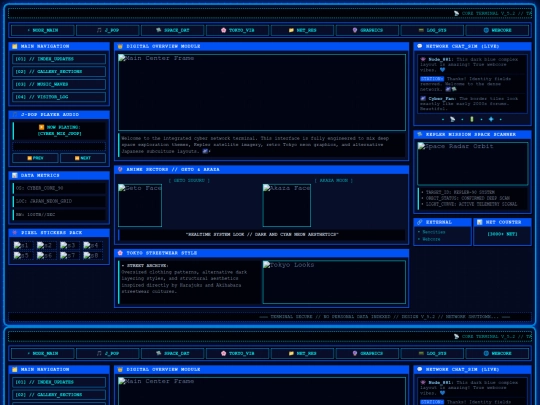540x405 pixels.
Task: Click the speech bubble icon on upper frame's NETWORK CHAT_SIM
Action: pyautogui.click(x=419, y=46)
